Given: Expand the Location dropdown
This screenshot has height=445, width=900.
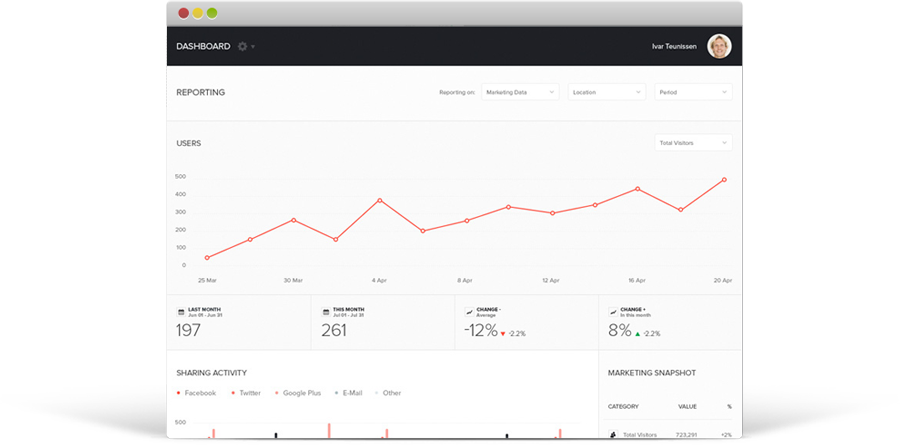Looking at the screenshot, I should coord(607,92).
